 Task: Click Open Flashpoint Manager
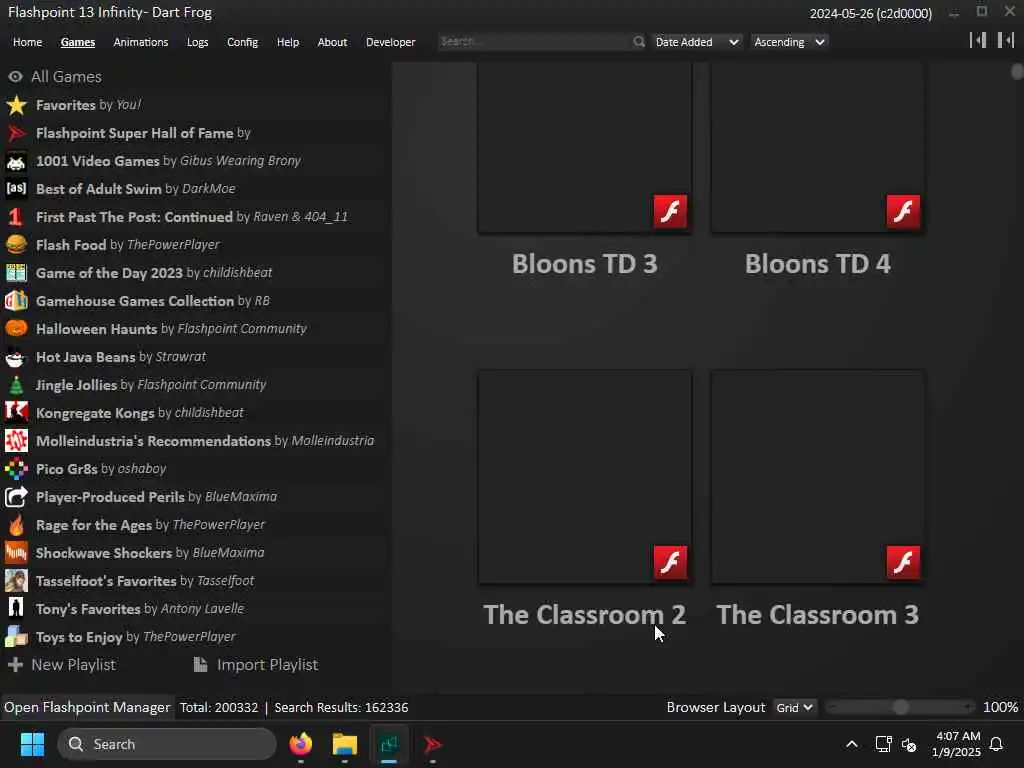click(x=87, y=707)
